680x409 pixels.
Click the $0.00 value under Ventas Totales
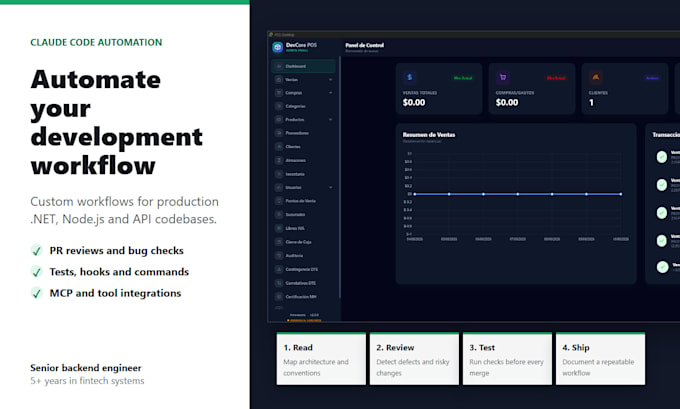pyautogui.click(x=414, y=102)
